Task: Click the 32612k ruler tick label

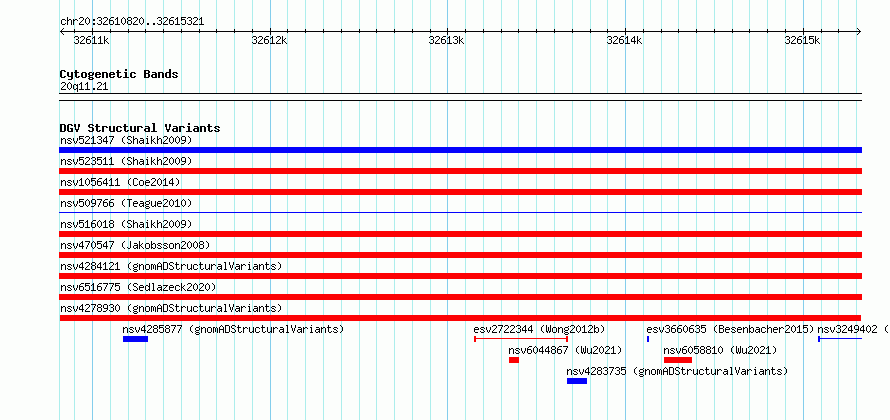Action: coord(269,41)
